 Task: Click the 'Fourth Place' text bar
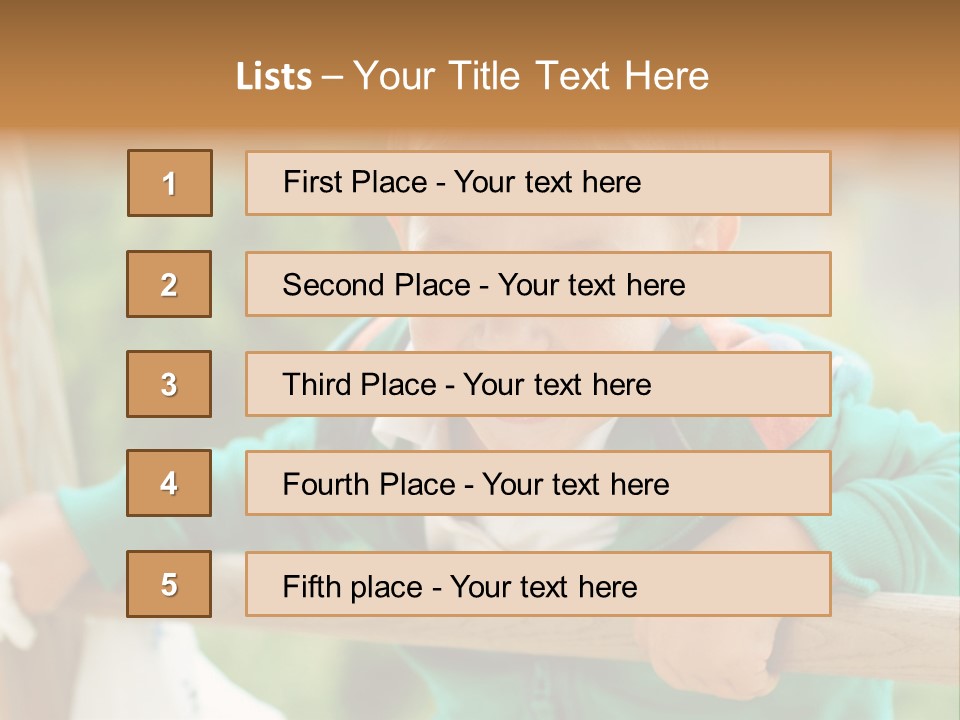click(x=538, y=483)
